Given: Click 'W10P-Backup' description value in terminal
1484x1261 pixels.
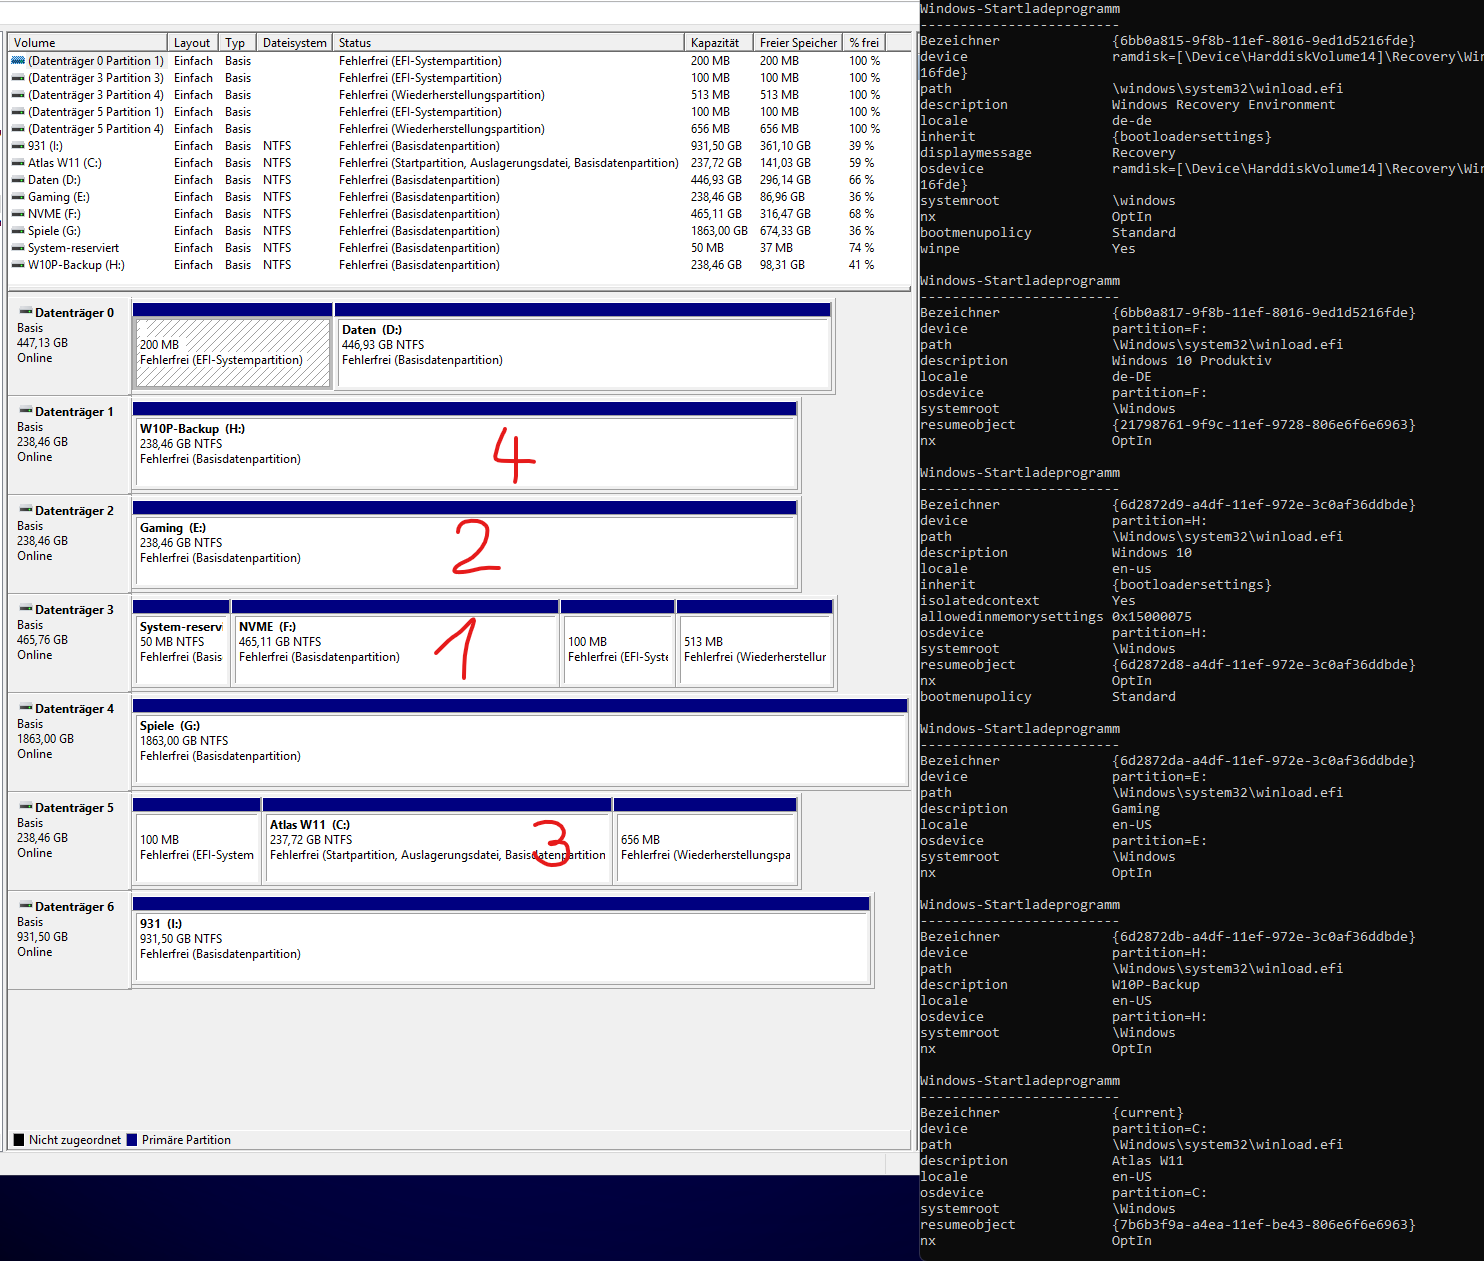Looking at the screenshot, I should [x=1155, y=985].
